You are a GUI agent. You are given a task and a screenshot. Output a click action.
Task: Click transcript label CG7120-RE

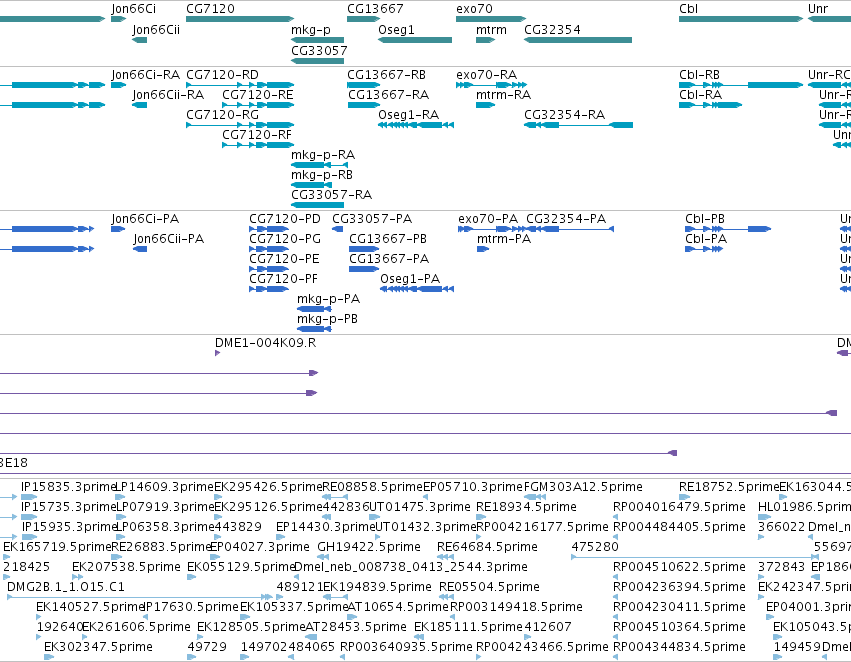pos(258,94)
